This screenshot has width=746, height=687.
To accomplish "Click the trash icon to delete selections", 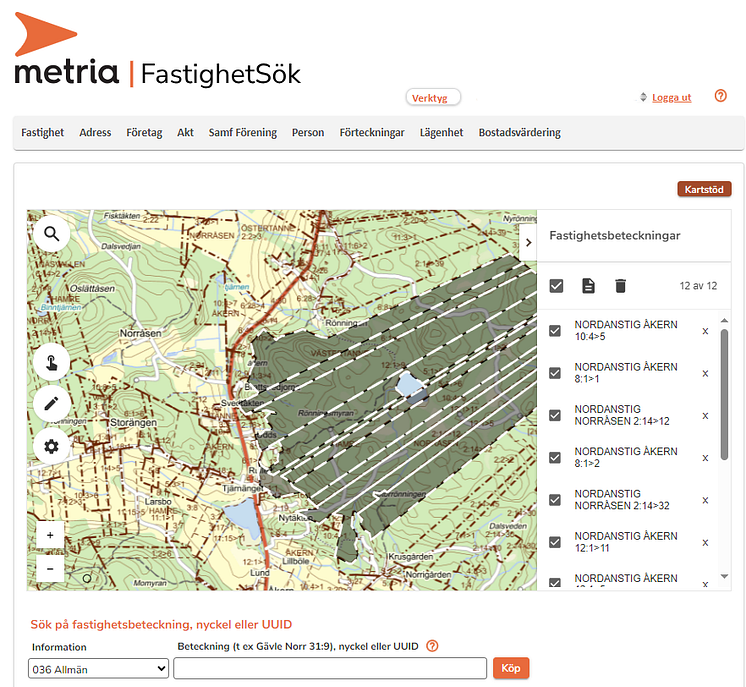I will (620, 286).
